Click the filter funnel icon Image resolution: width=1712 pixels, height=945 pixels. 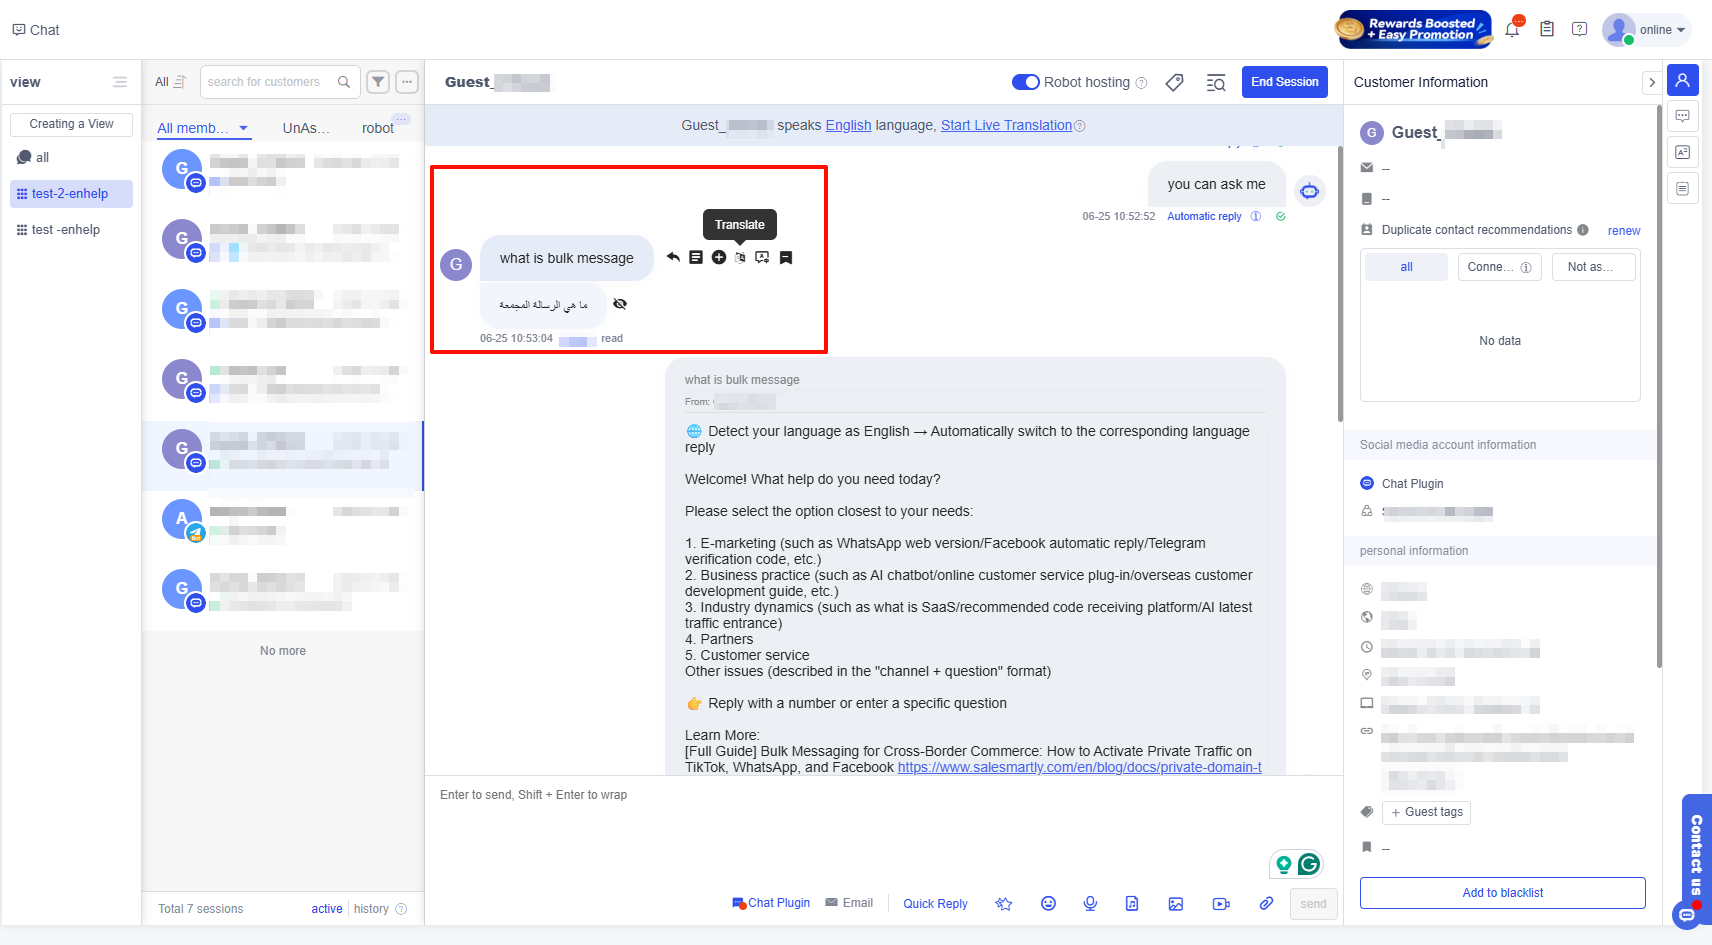click(378, 82)
